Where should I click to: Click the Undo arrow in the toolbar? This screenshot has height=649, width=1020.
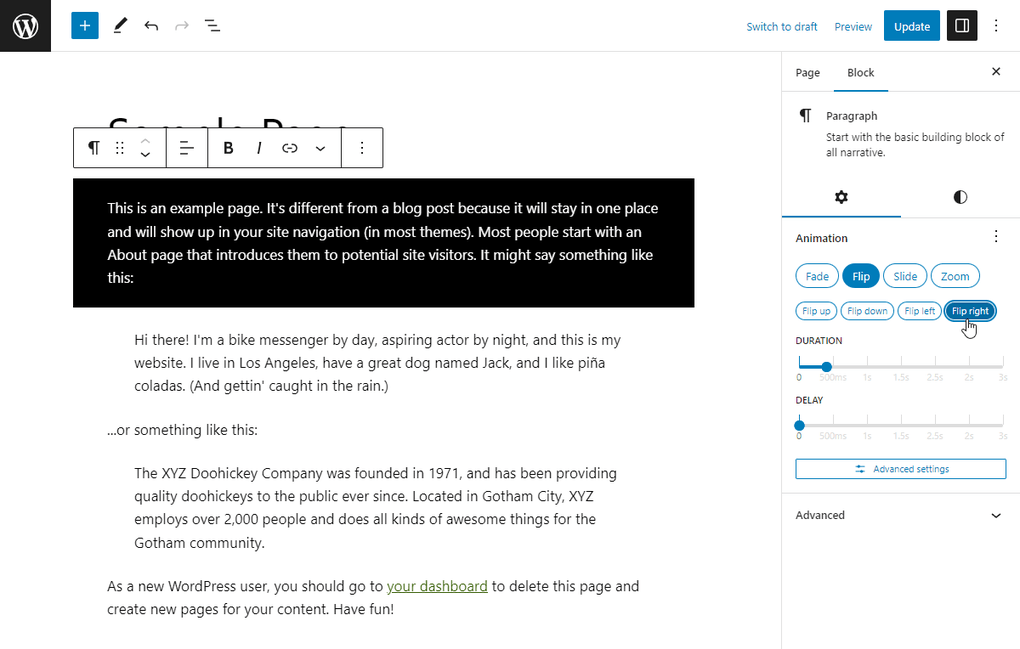point(151,25)
